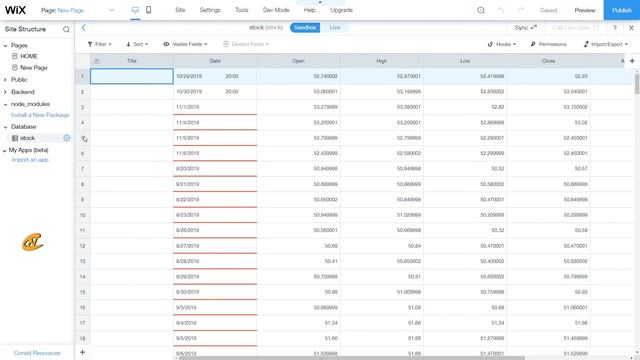This screenshot has width=640, height=360.
Task: Click the zoom out magnifier icon
Action: (x=481, y=10)
